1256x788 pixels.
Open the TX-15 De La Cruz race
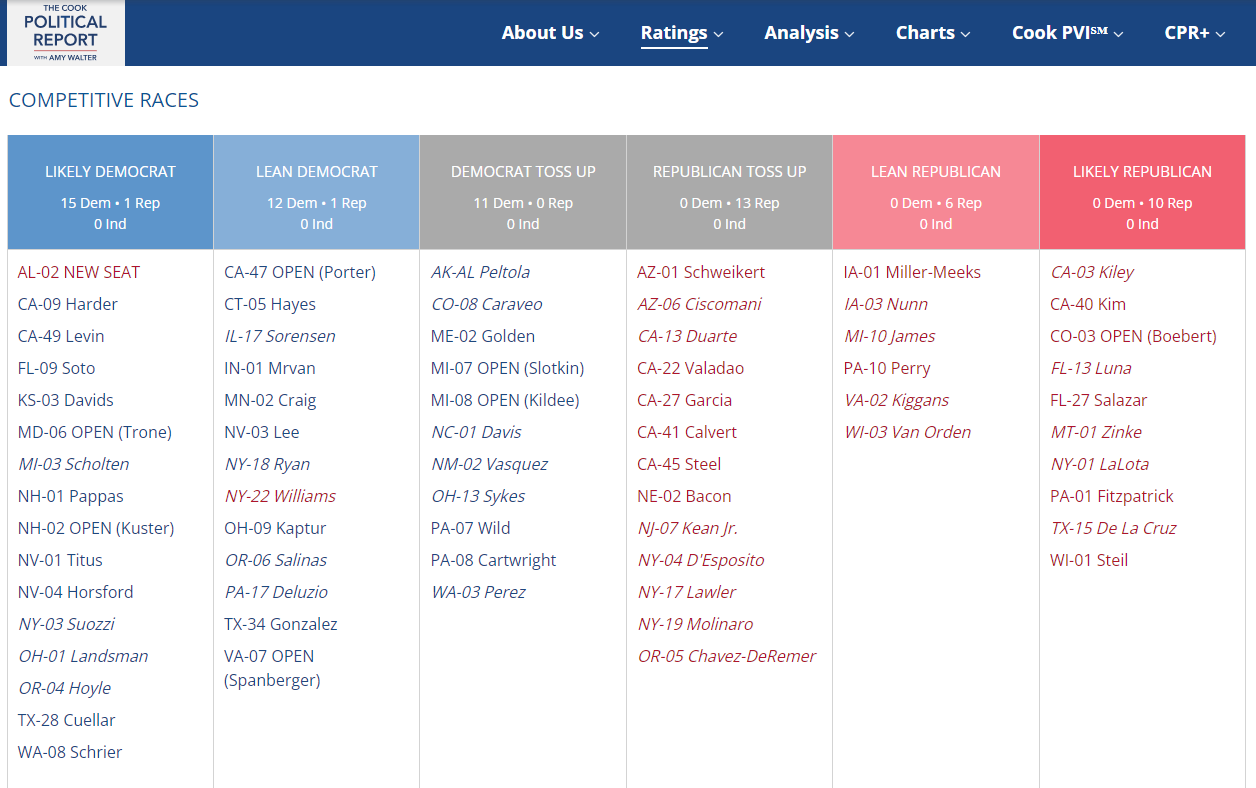point(1113,528)
